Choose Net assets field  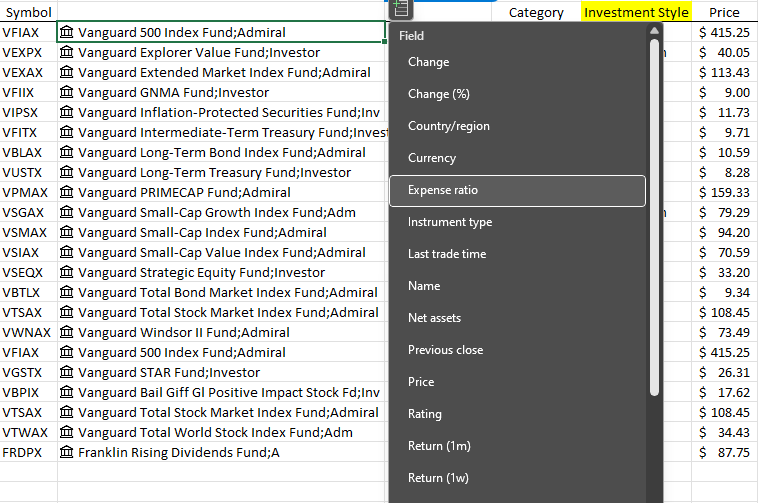point(517,318)
